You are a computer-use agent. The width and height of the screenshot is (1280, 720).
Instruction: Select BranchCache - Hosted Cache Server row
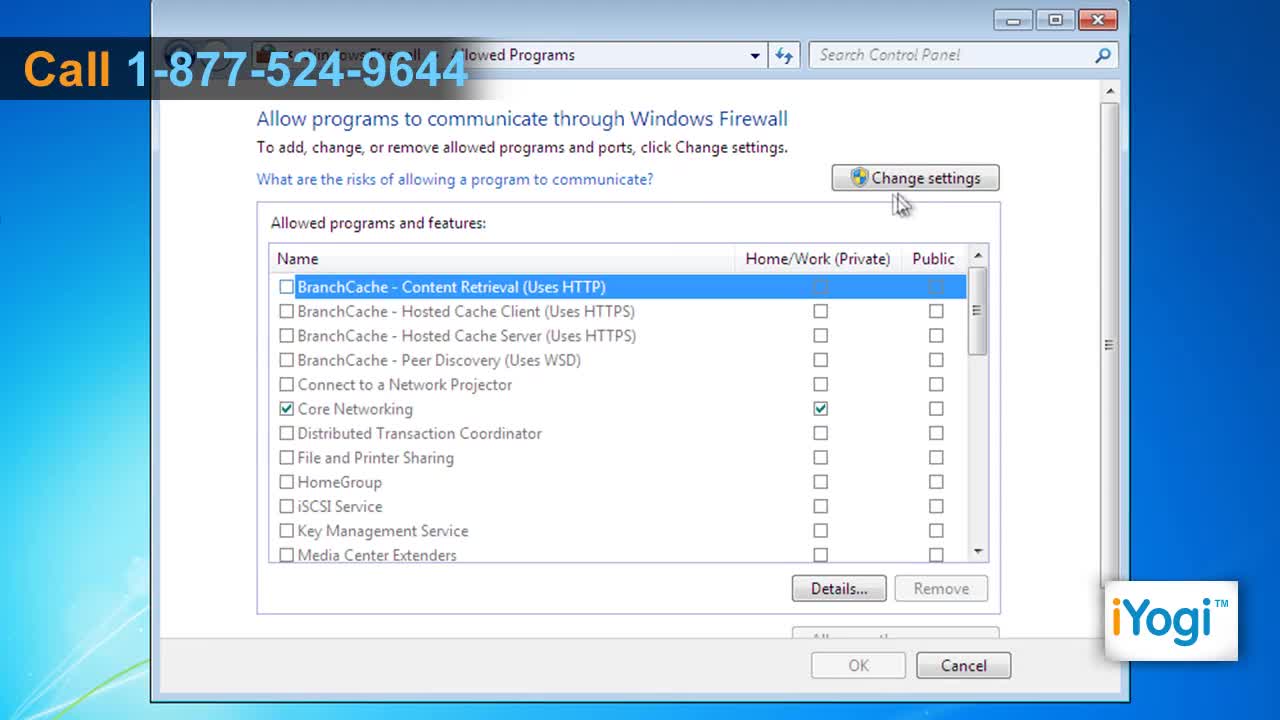(618, 336)
